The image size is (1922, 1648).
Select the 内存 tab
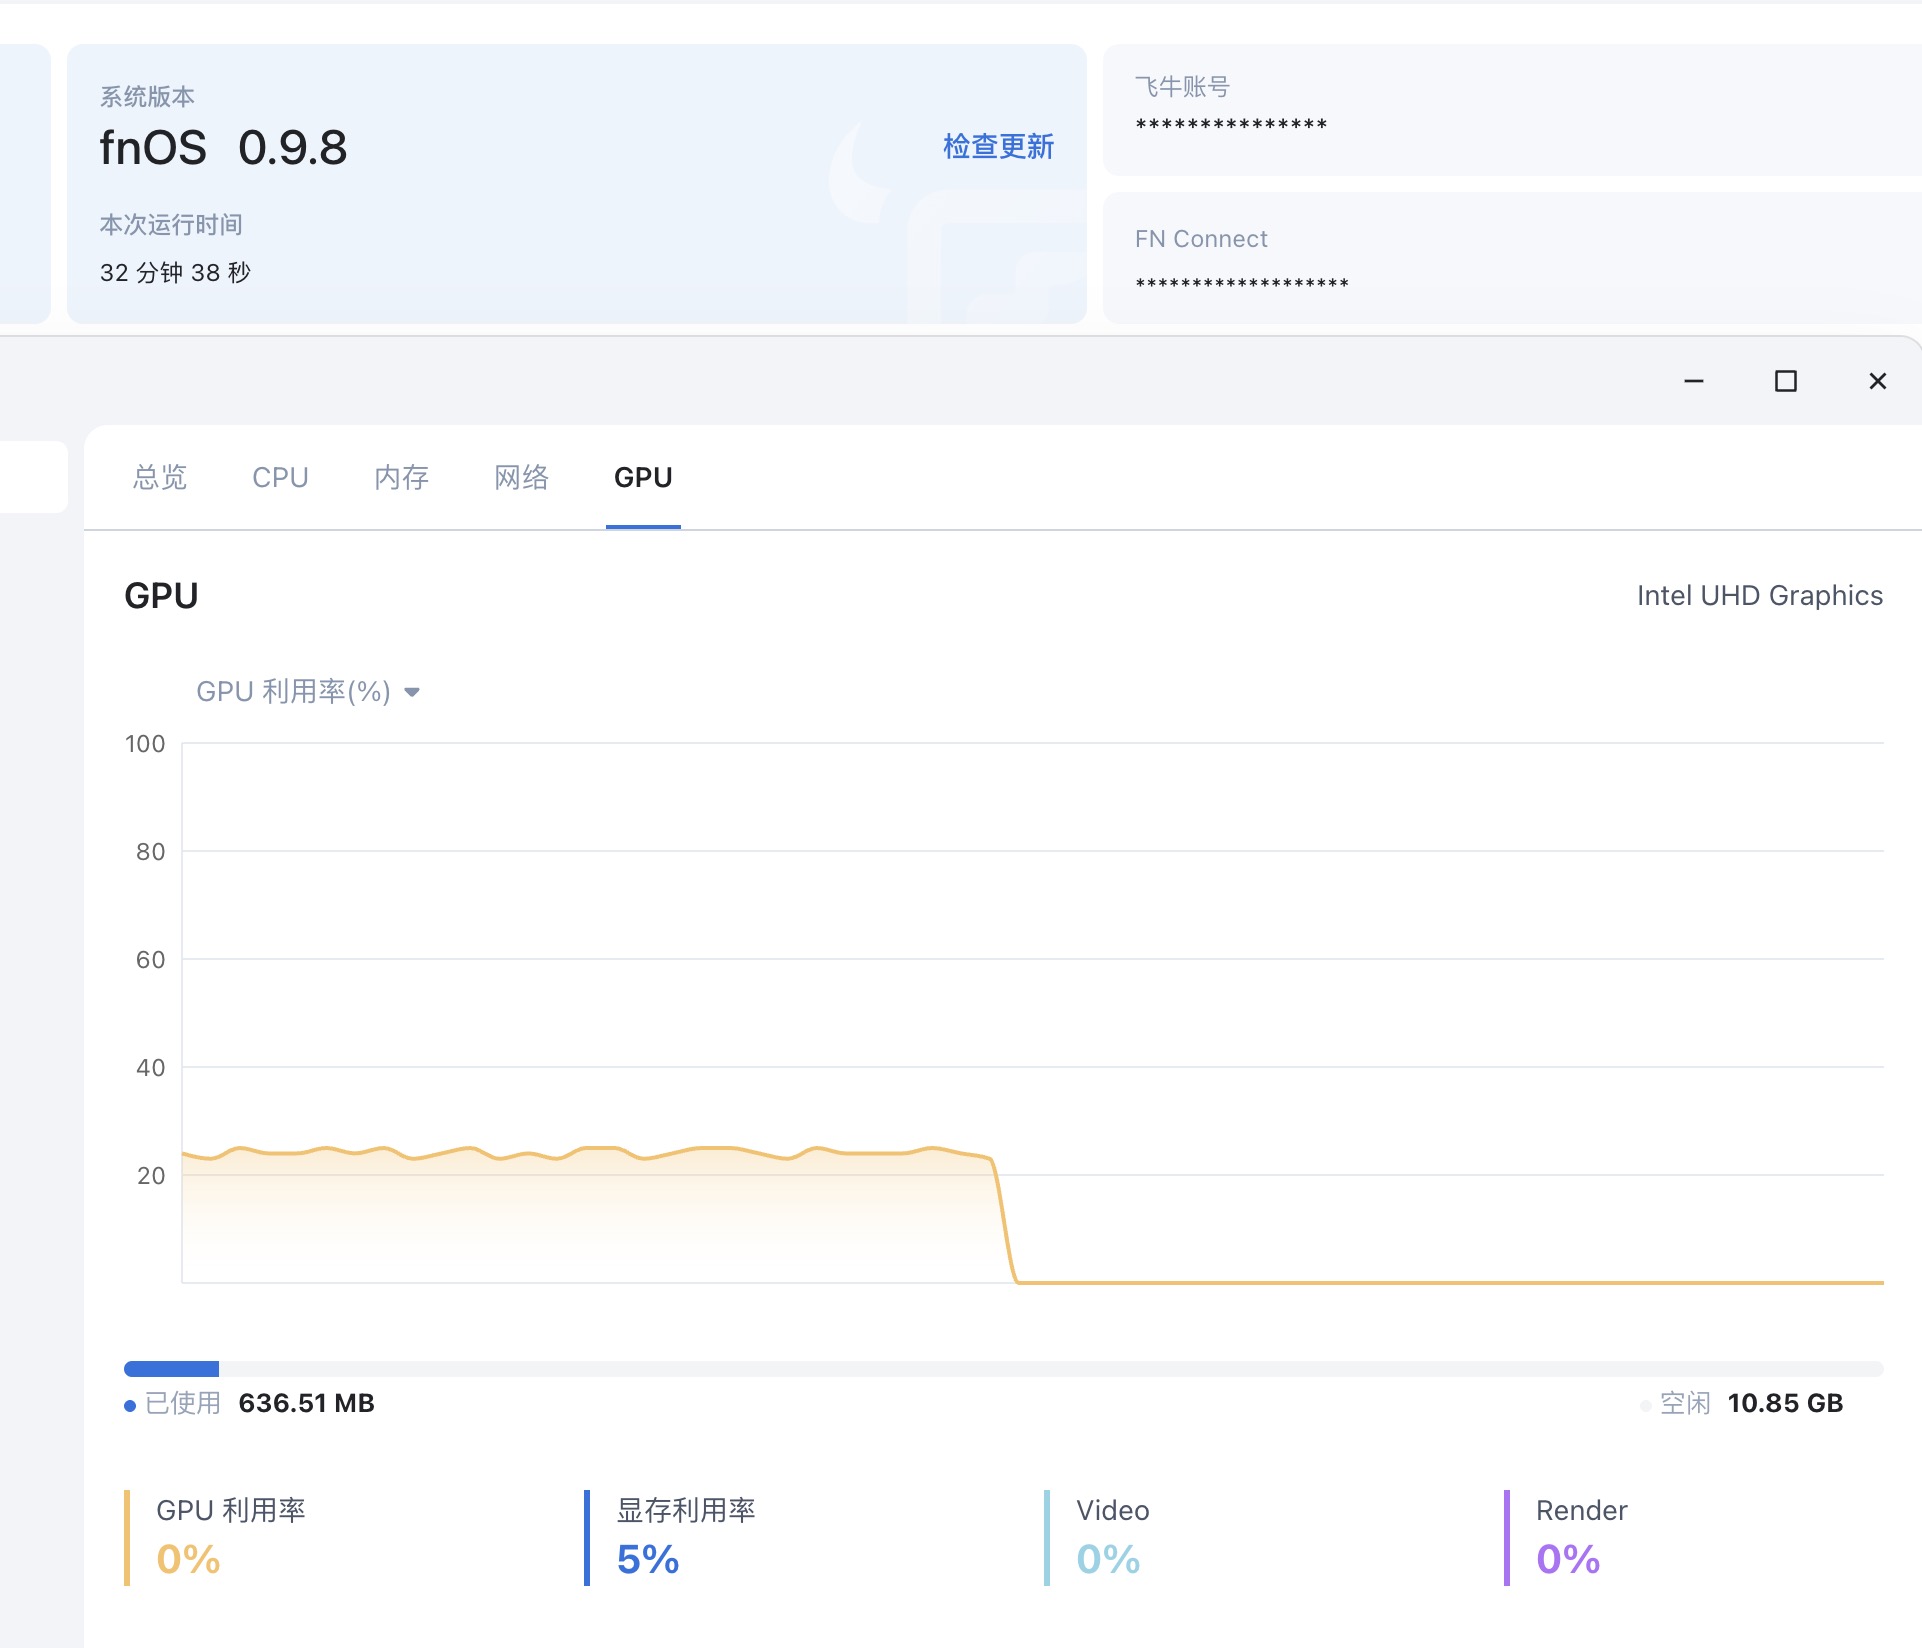point(401,478)
